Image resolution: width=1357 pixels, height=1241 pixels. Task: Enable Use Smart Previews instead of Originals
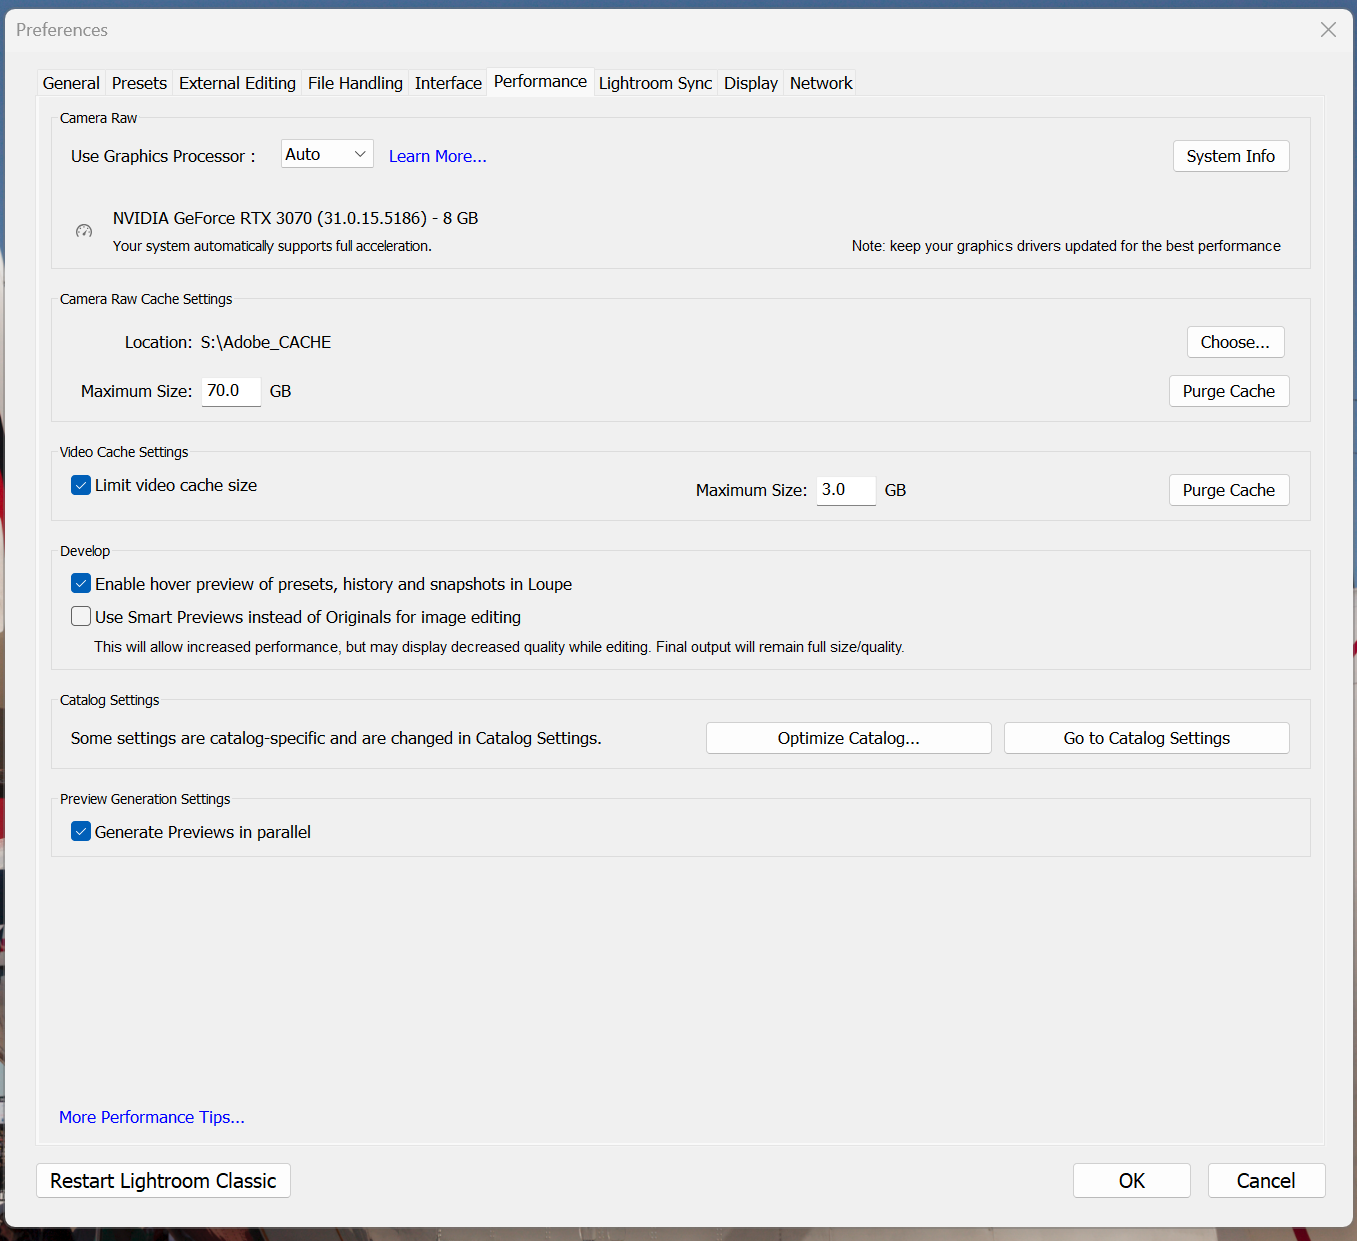(80, 616)
